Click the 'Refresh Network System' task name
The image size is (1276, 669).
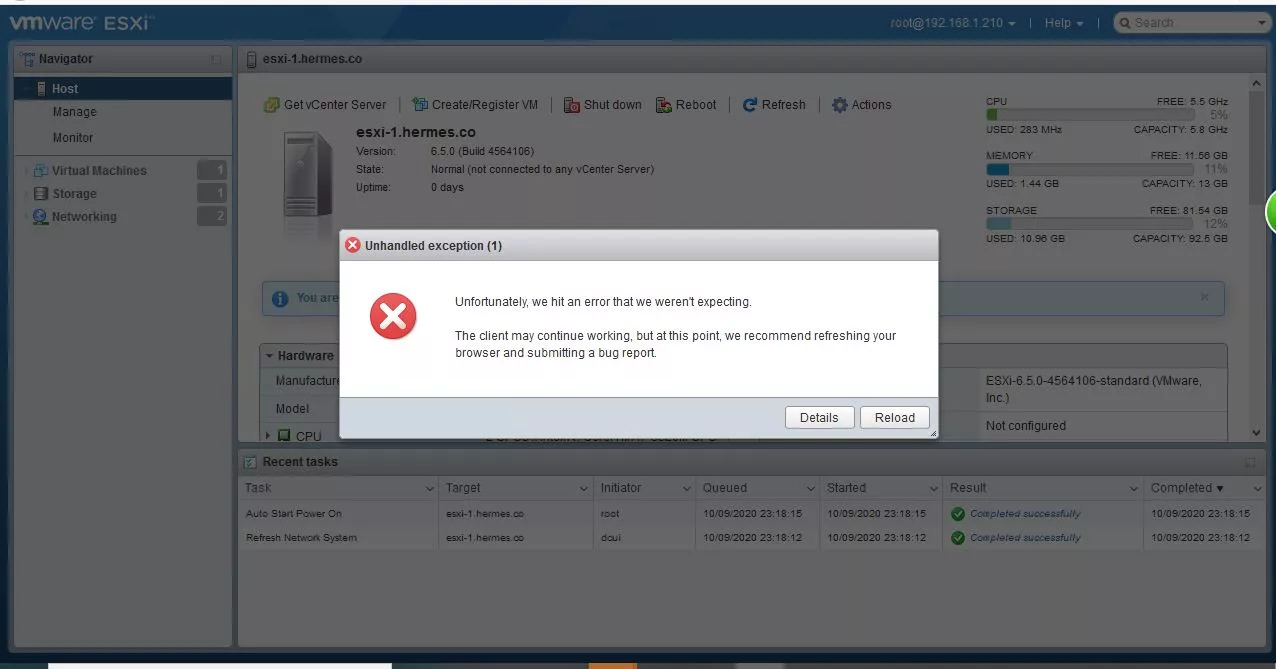301,538
